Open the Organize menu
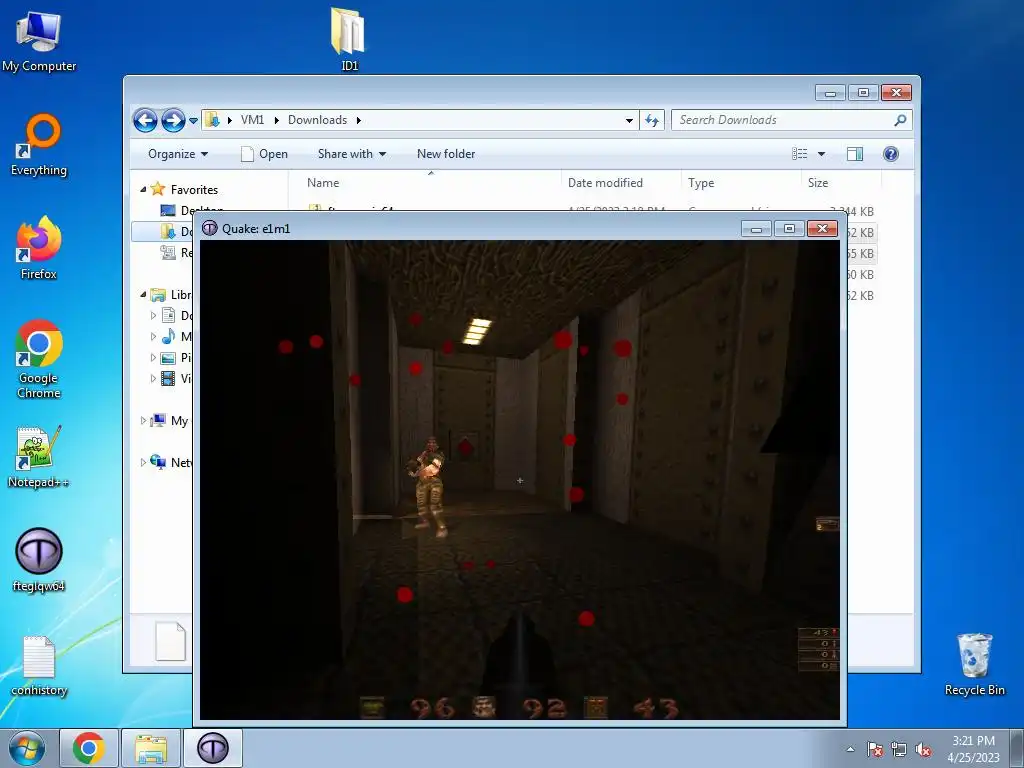The width and height of the screenshot is (1024, 768). (x=178, y=154)
